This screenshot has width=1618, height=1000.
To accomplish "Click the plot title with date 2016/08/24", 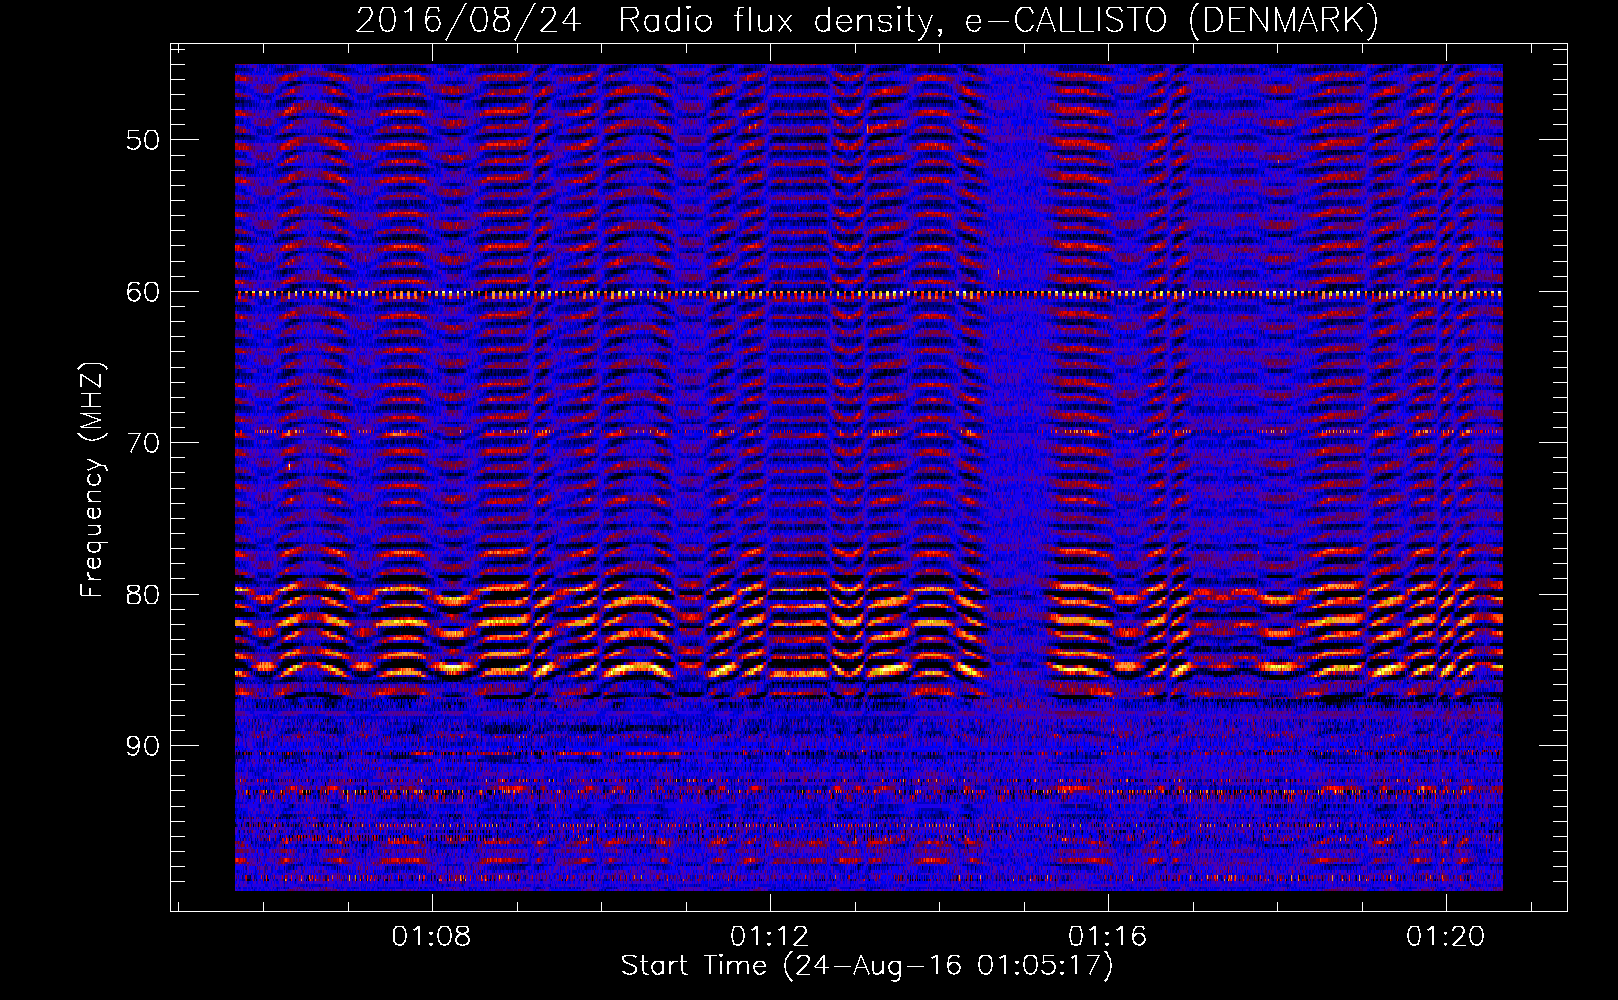I will (x=867, y=20).
